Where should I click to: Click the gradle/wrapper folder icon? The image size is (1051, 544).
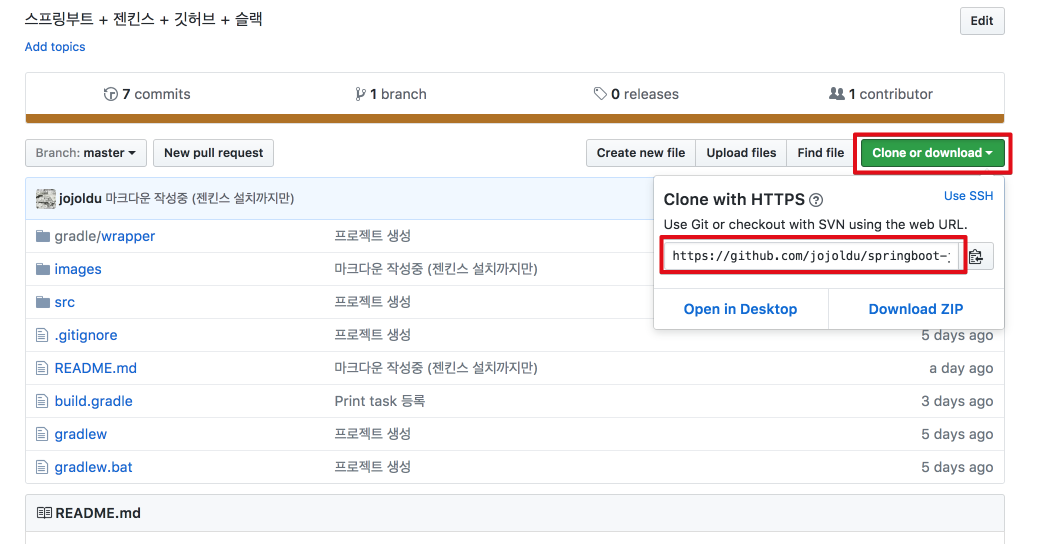point(43,236)
